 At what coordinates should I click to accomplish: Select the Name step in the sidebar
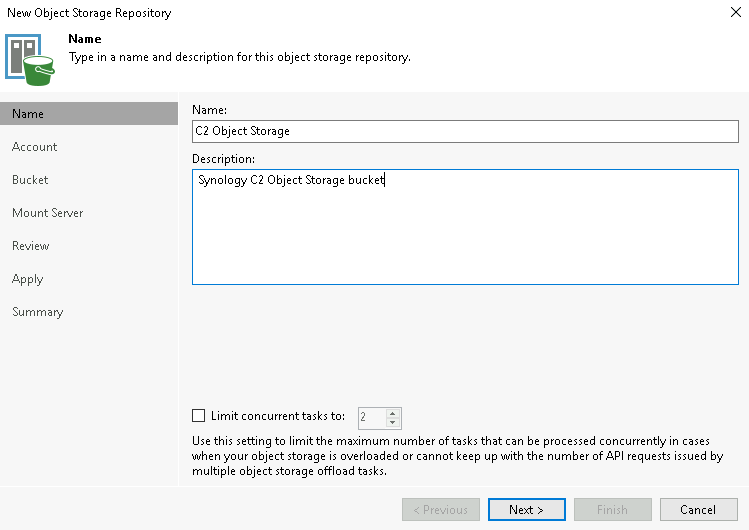coord(89,114)
